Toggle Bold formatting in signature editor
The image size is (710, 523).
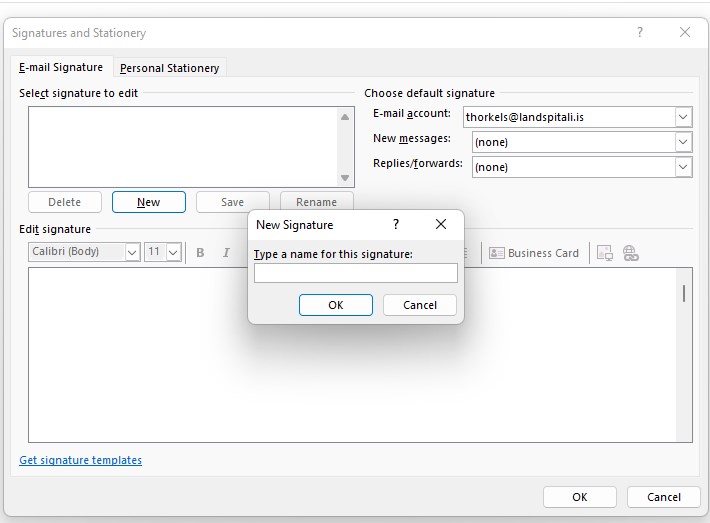point(200,253)
